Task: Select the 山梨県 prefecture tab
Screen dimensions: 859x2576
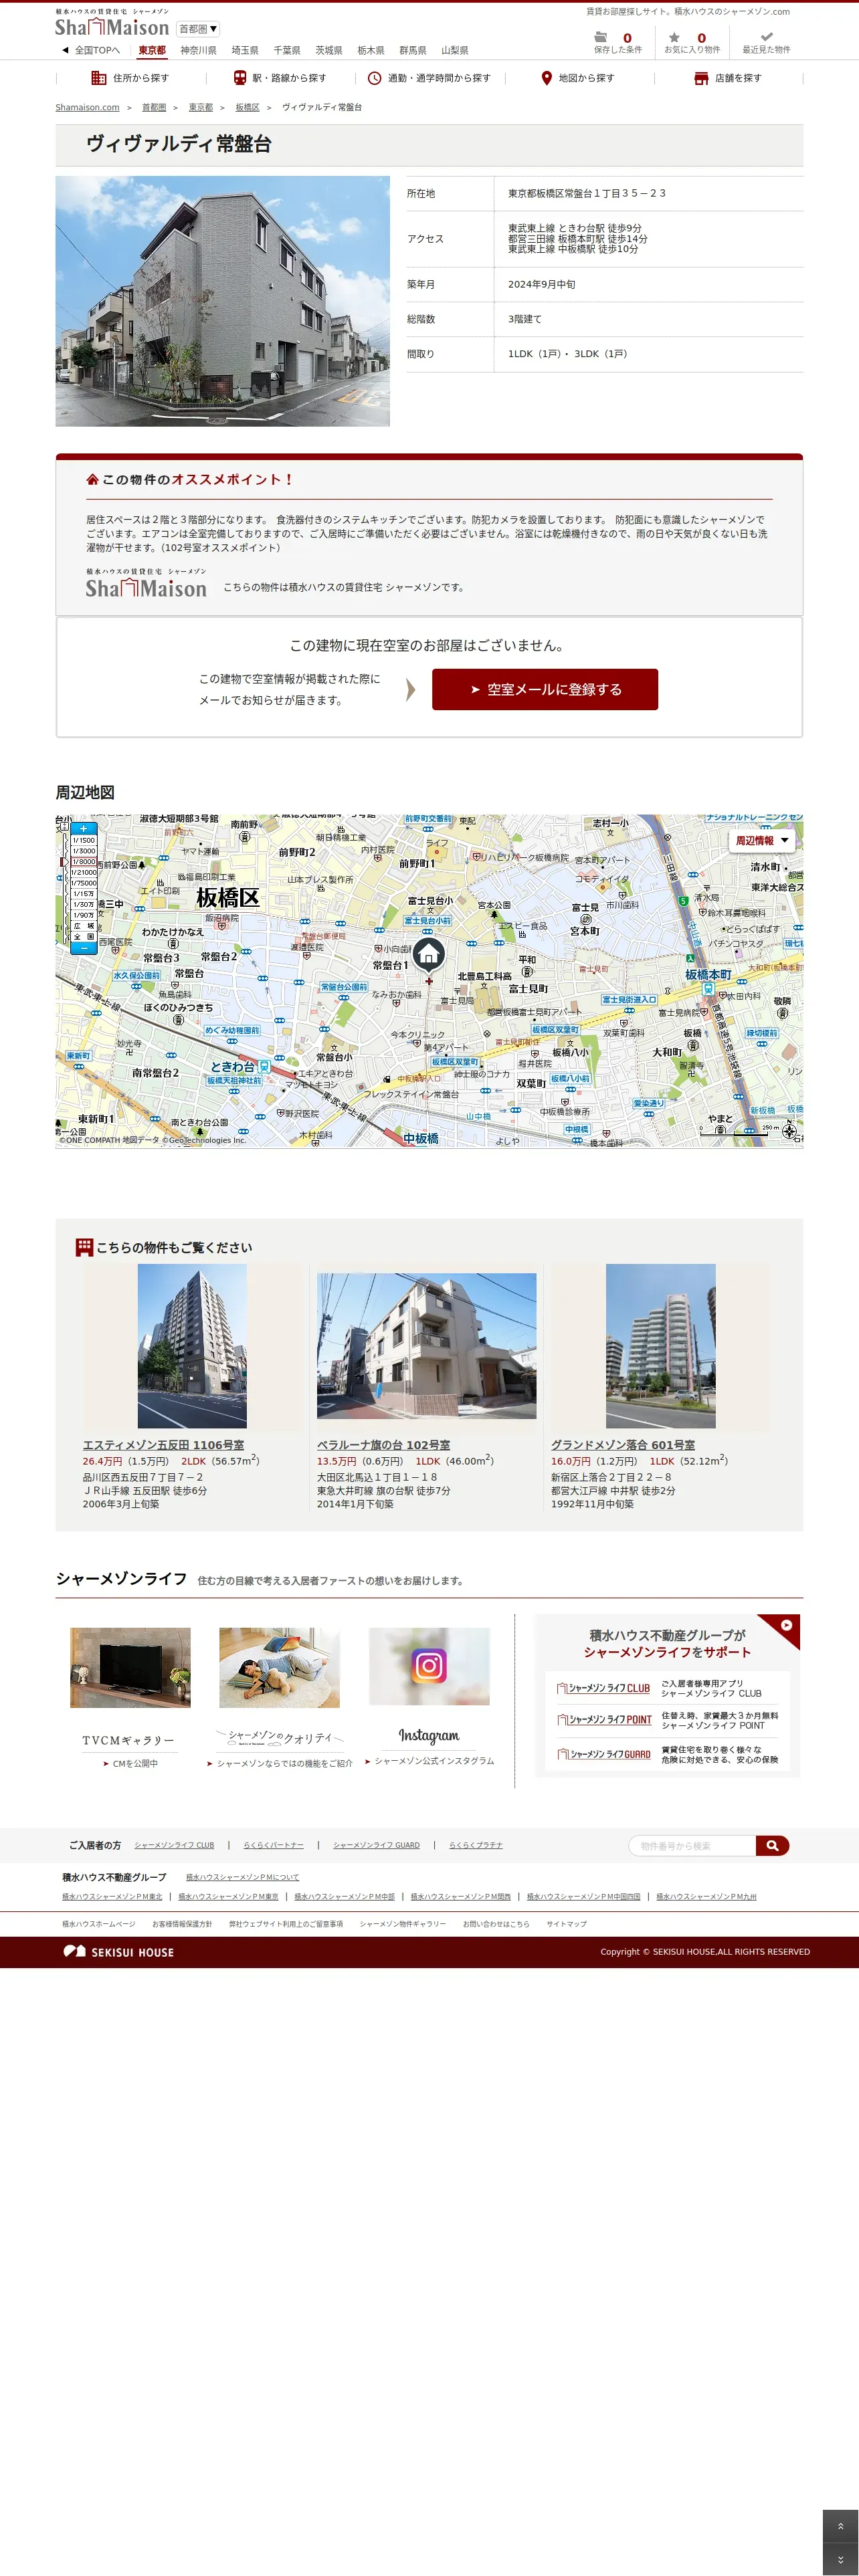Action: point(455,50)
